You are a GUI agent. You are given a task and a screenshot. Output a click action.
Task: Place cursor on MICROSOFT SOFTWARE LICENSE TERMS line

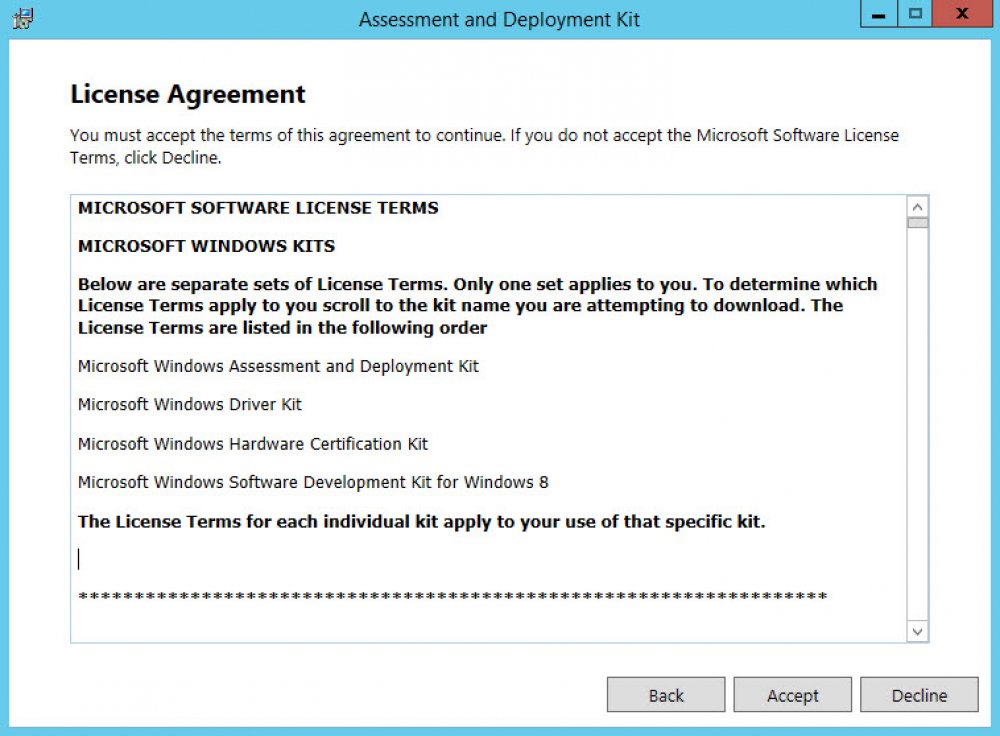tap(258, 208)
